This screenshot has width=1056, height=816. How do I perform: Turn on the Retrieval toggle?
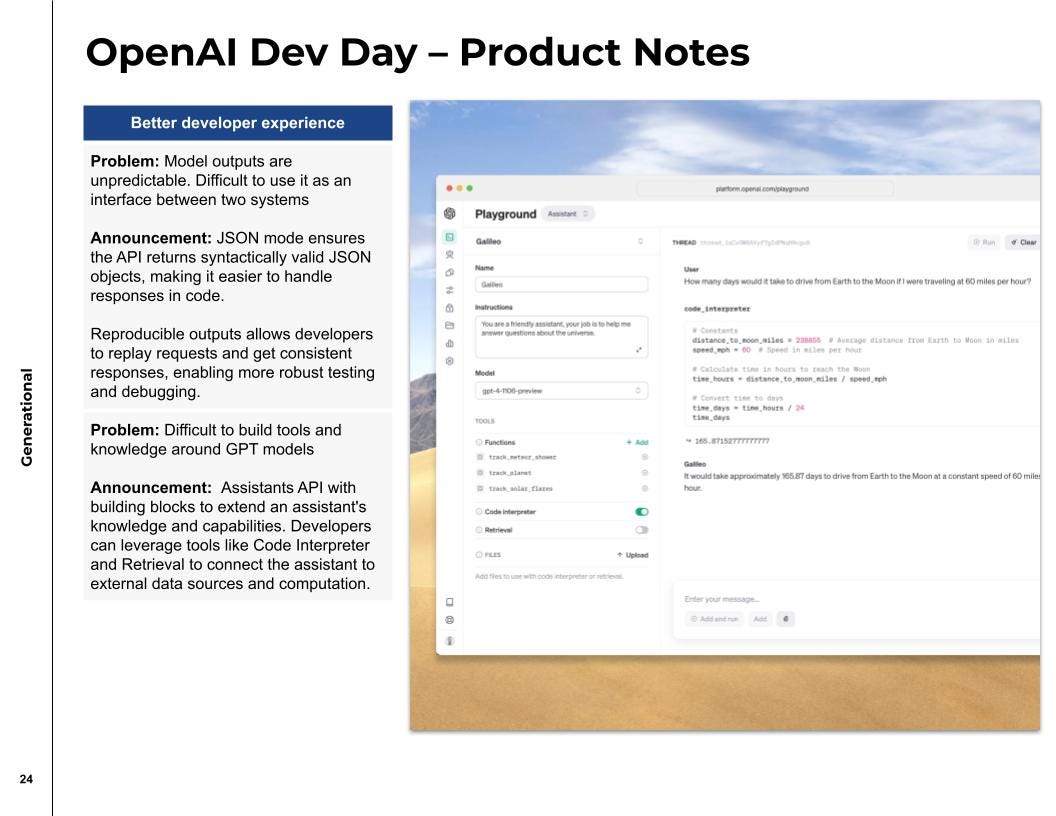642,530
